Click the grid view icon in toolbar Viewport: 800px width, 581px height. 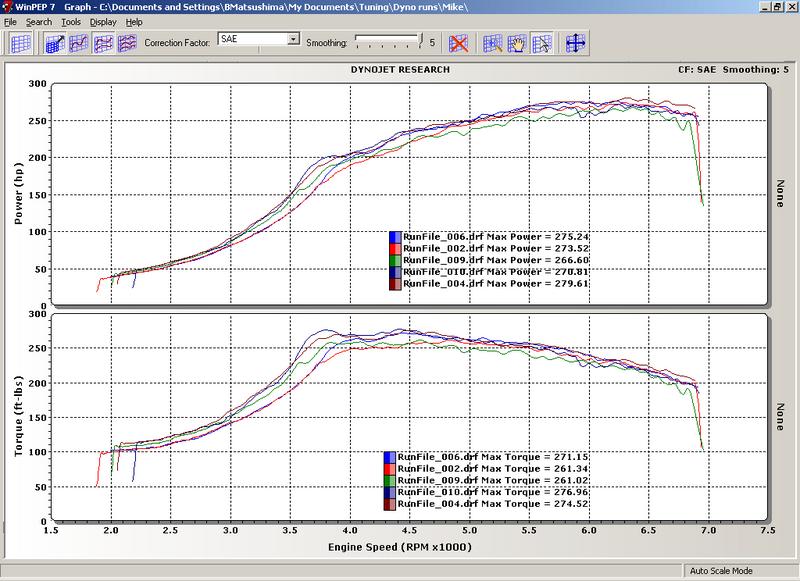coord(21,43)
